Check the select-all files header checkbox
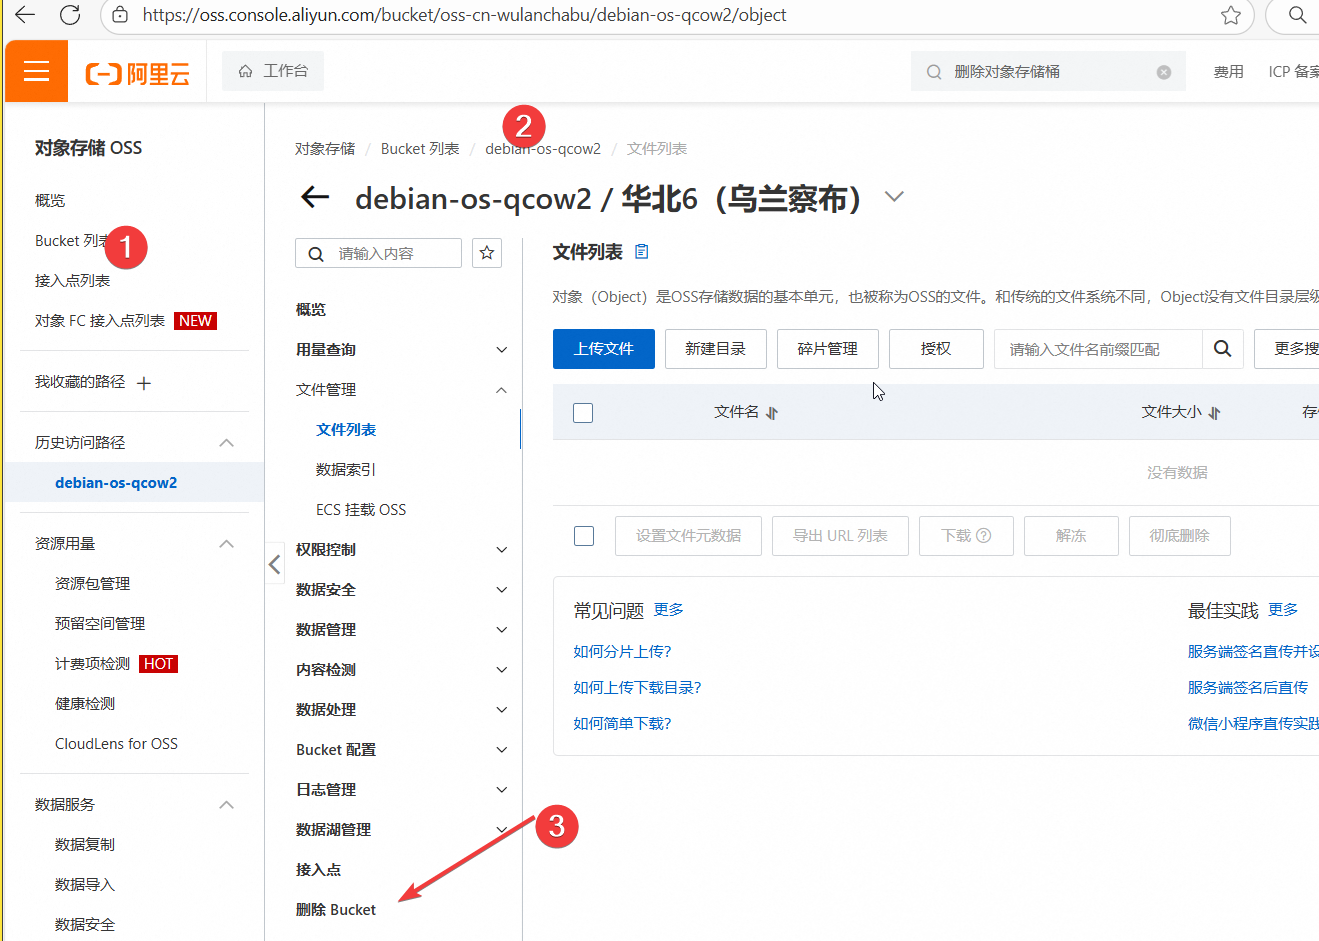Viewport: 1319px width, 941px height. click(x=583, y=413)
